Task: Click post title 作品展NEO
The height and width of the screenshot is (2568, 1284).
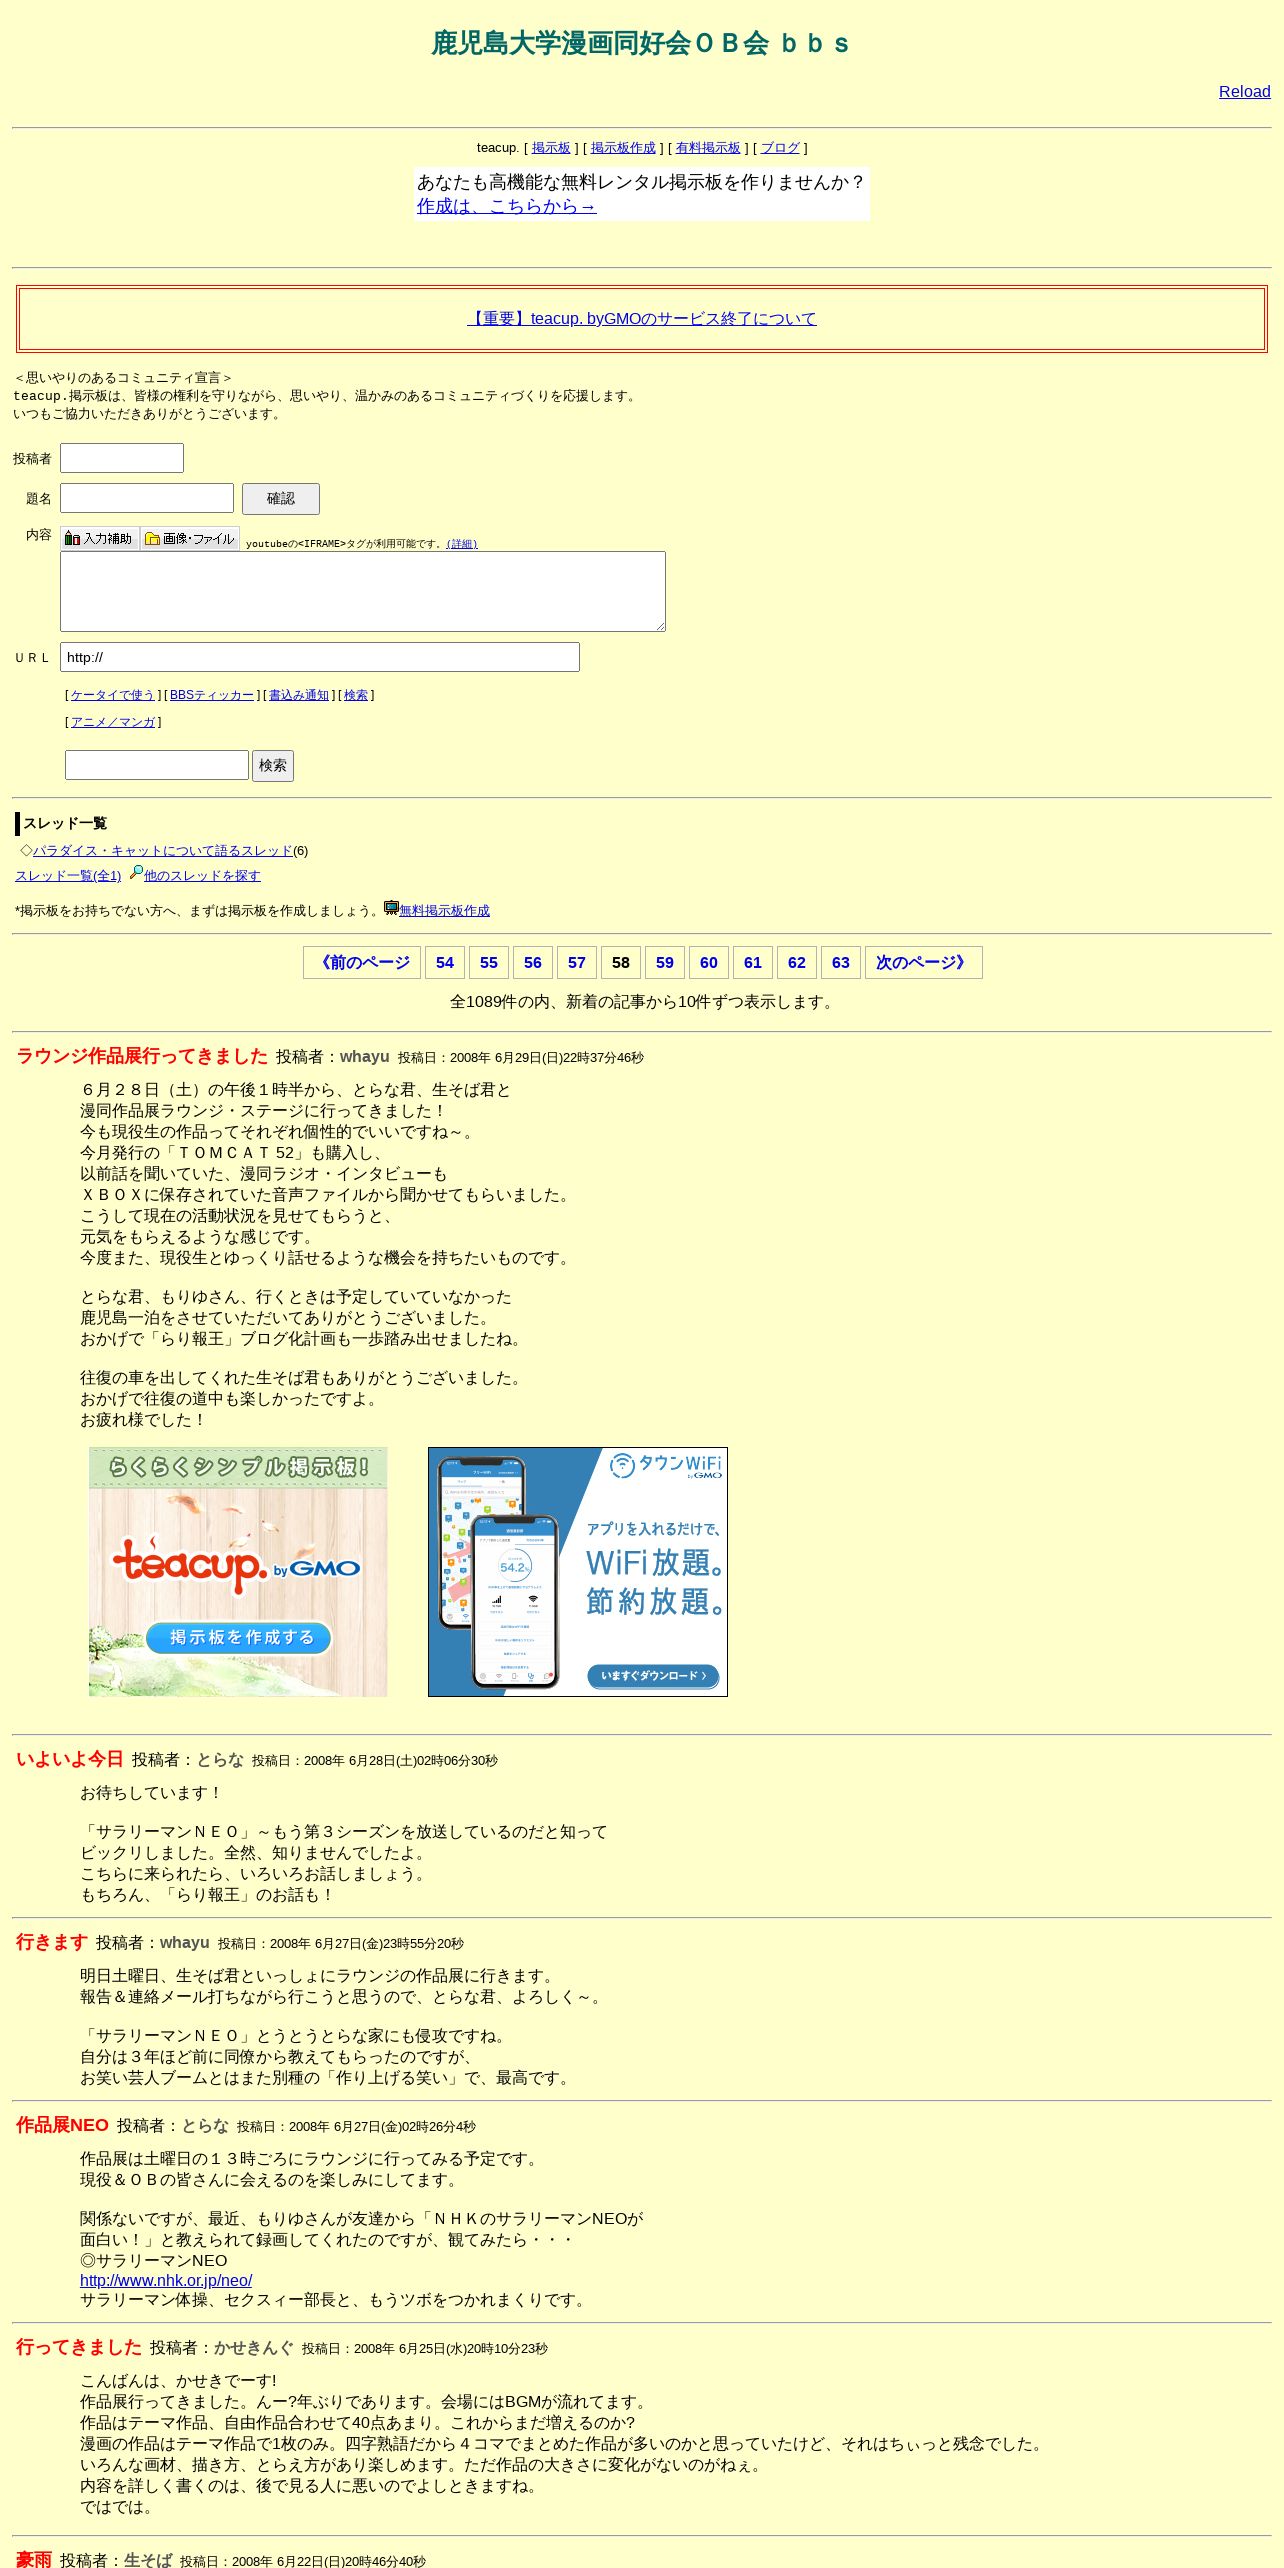Action: (x=62, y=2125)
